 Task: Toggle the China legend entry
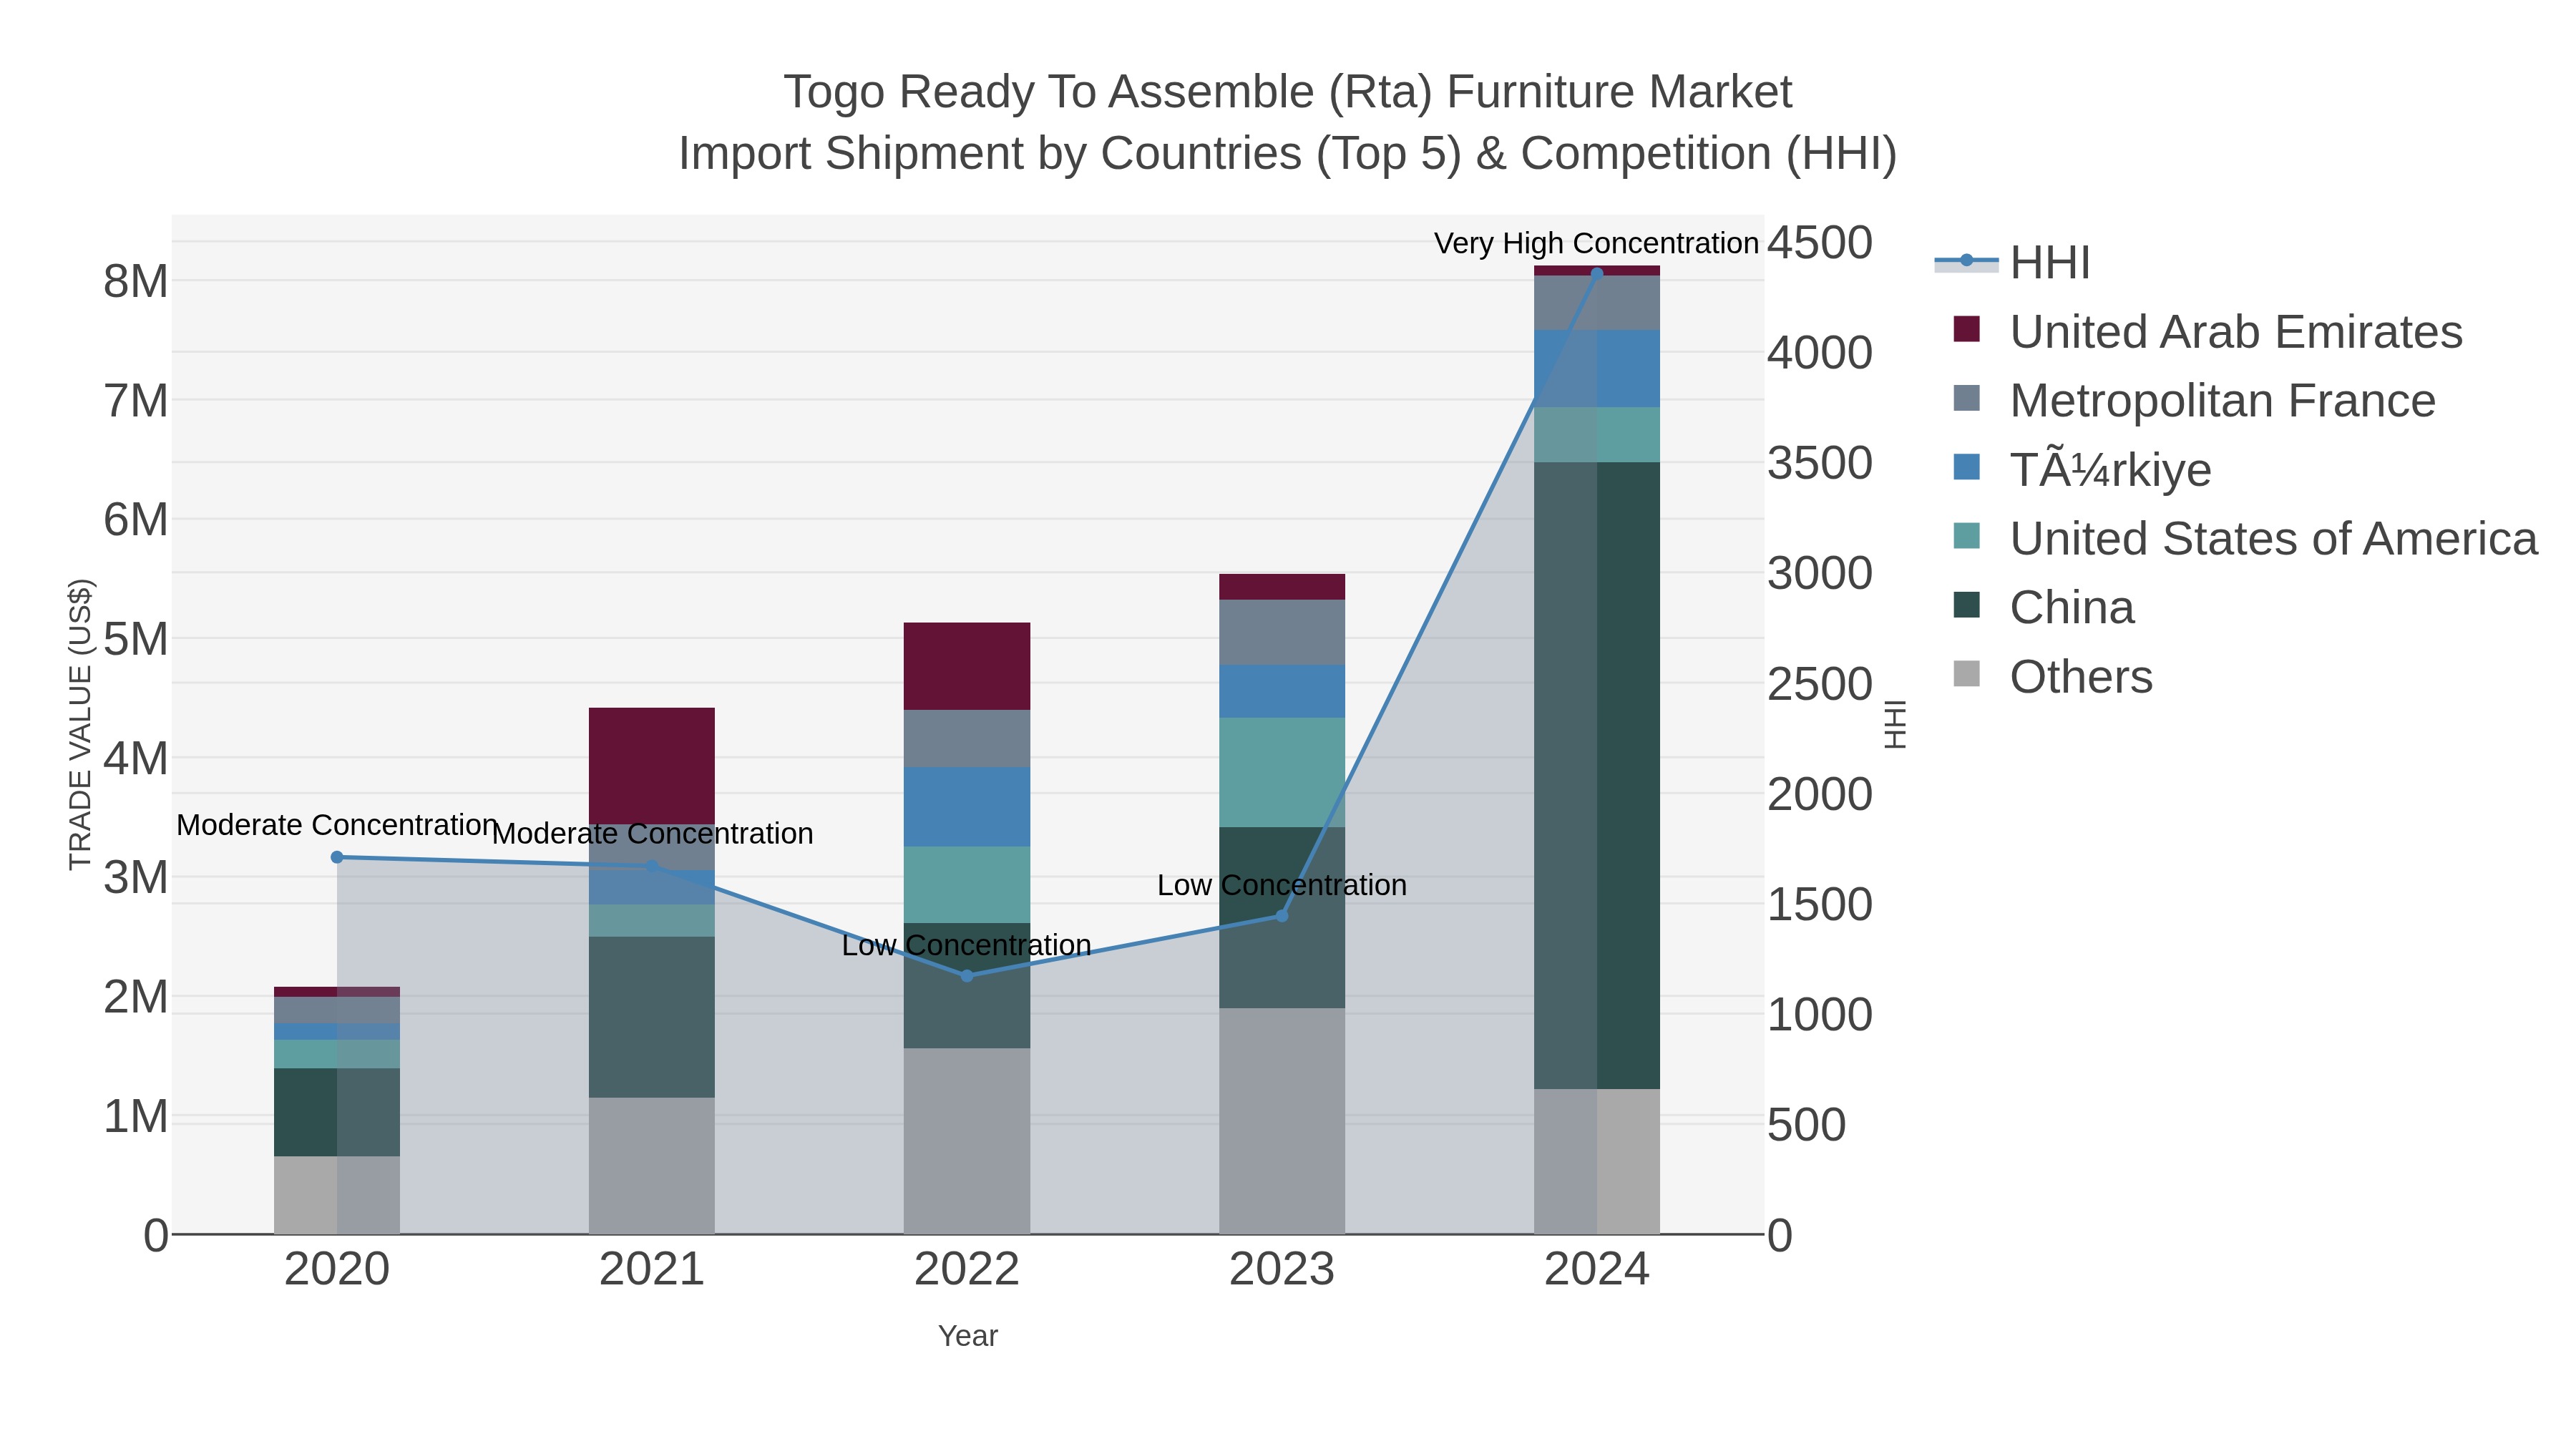point(2044,607)
